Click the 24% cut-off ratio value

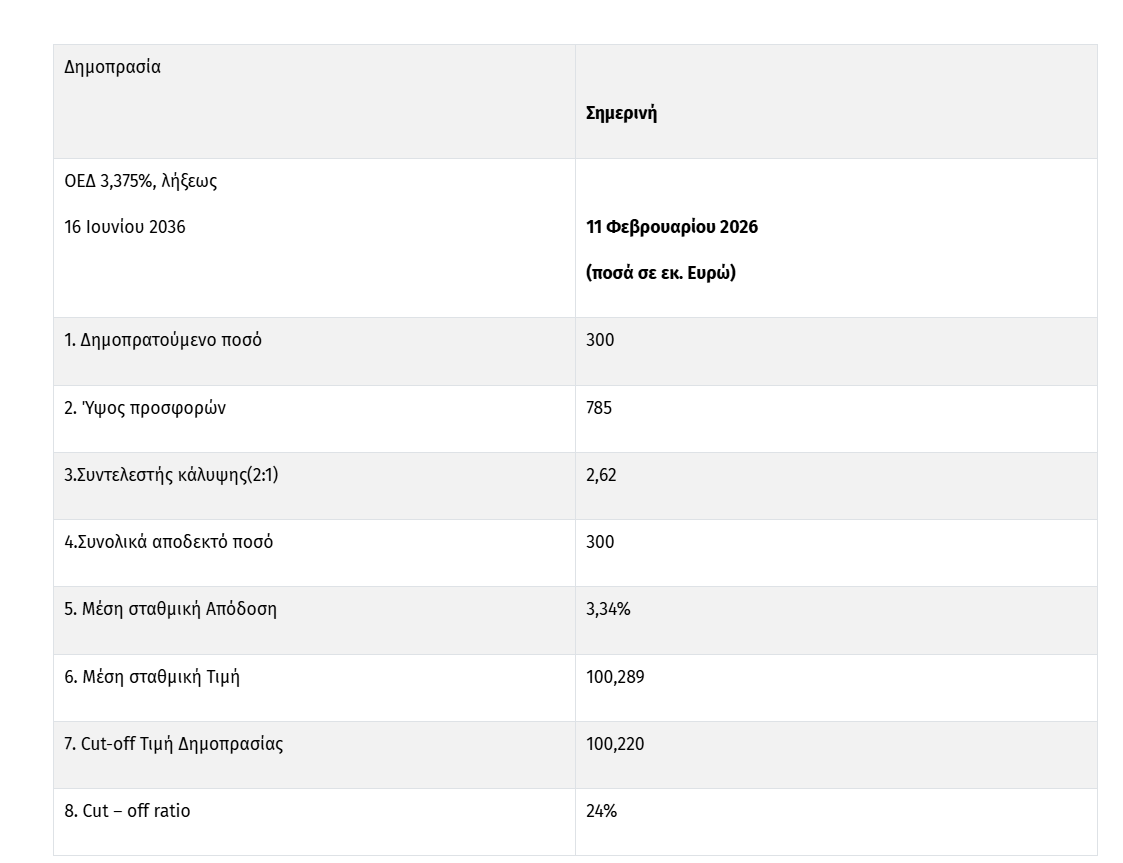tap(601, 811)
